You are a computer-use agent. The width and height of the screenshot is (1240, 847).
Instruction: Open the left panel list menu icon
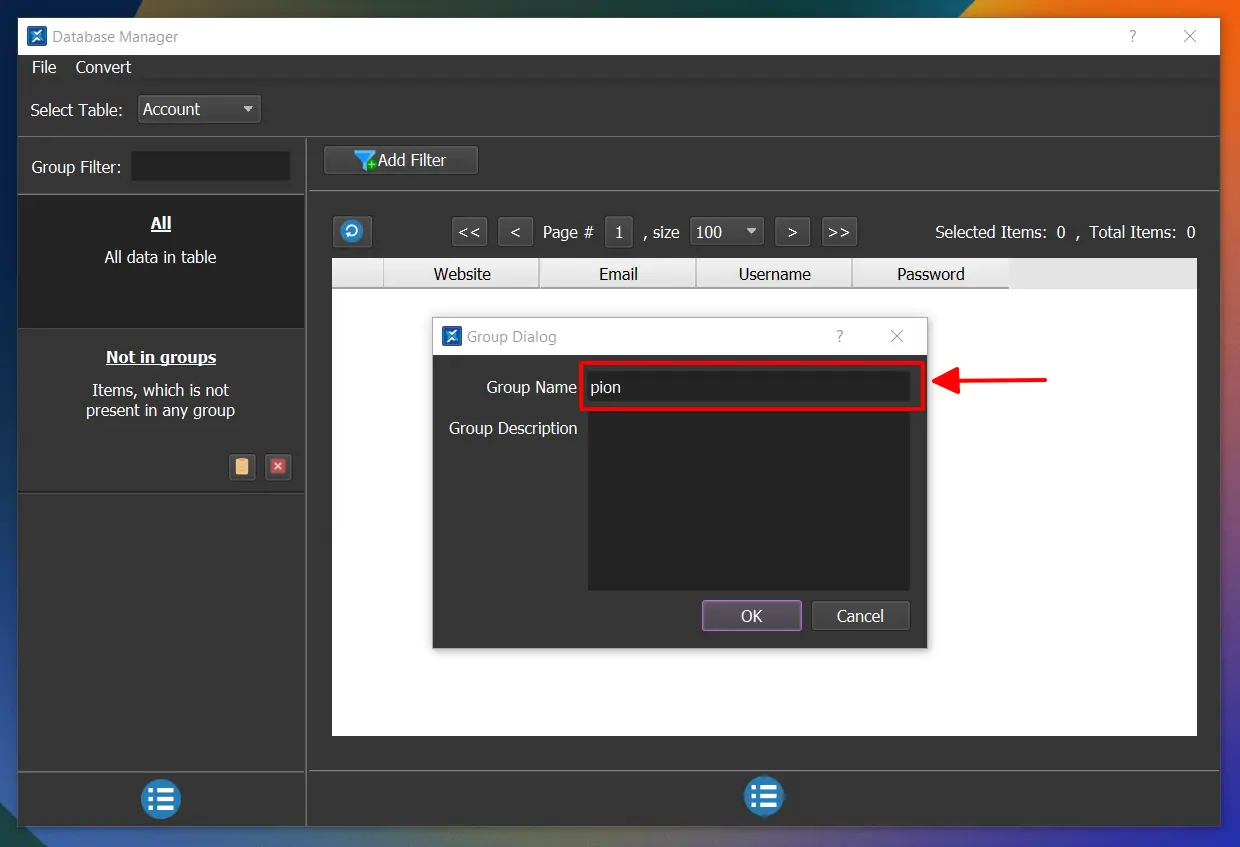coord(161,799)
